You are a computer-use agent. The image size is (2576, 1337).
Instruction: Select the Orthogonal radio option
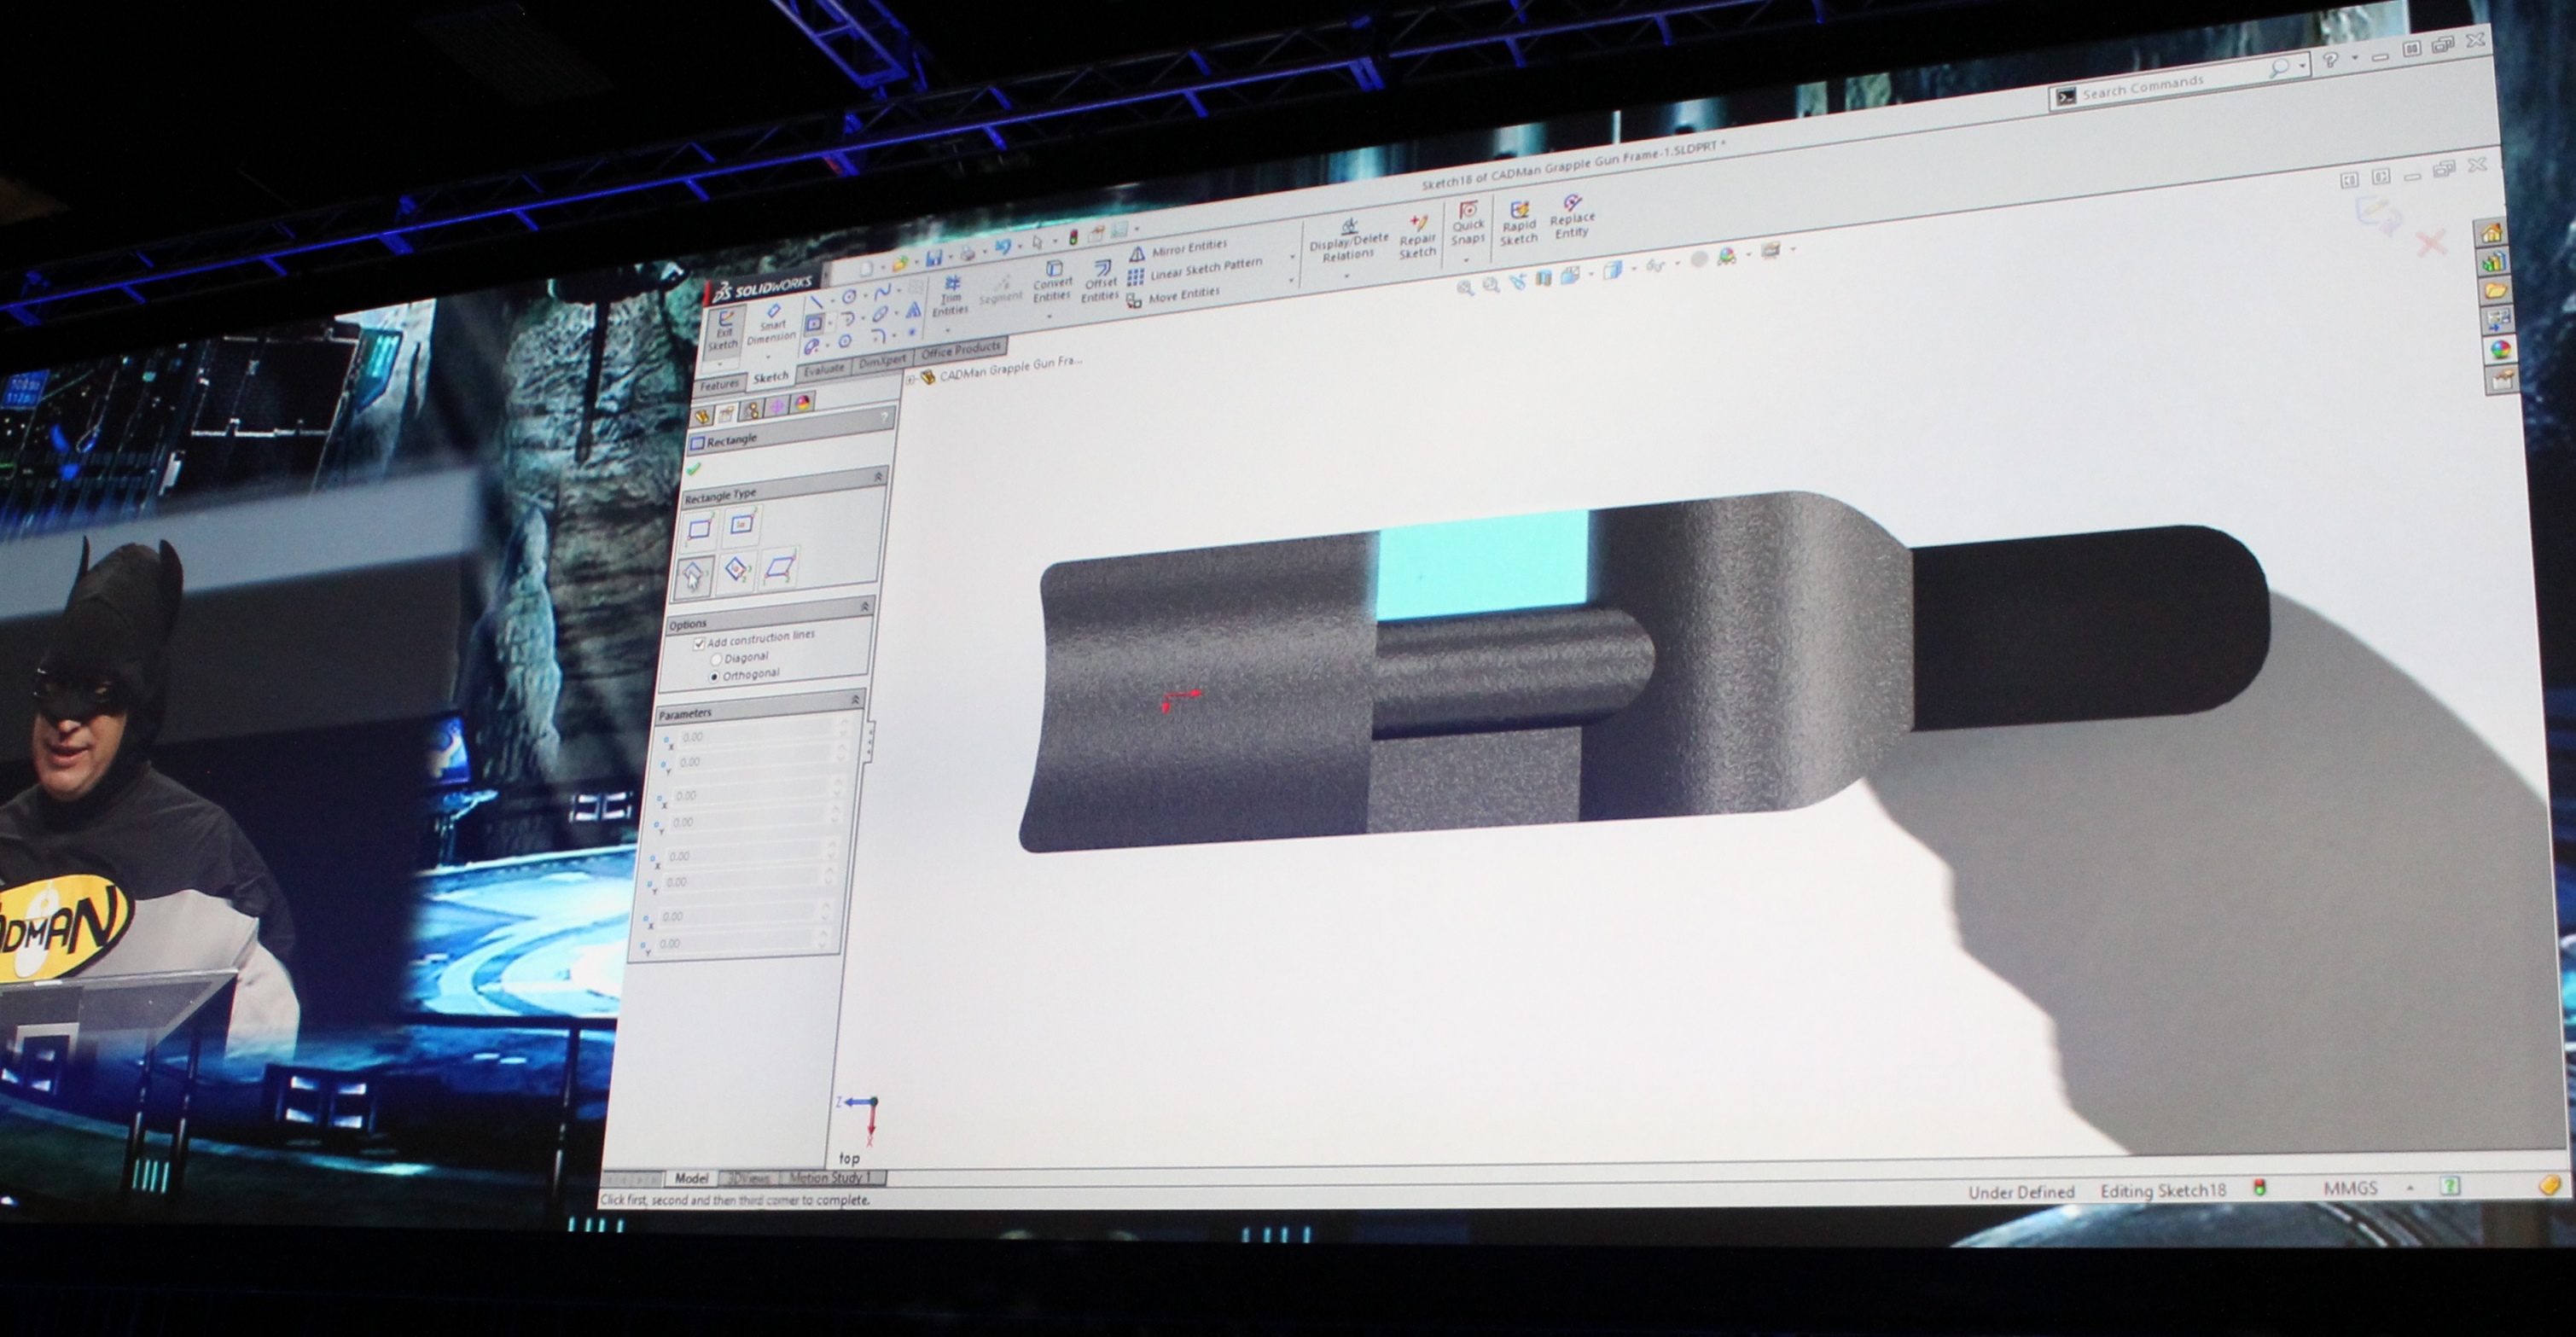pos(714,677)
